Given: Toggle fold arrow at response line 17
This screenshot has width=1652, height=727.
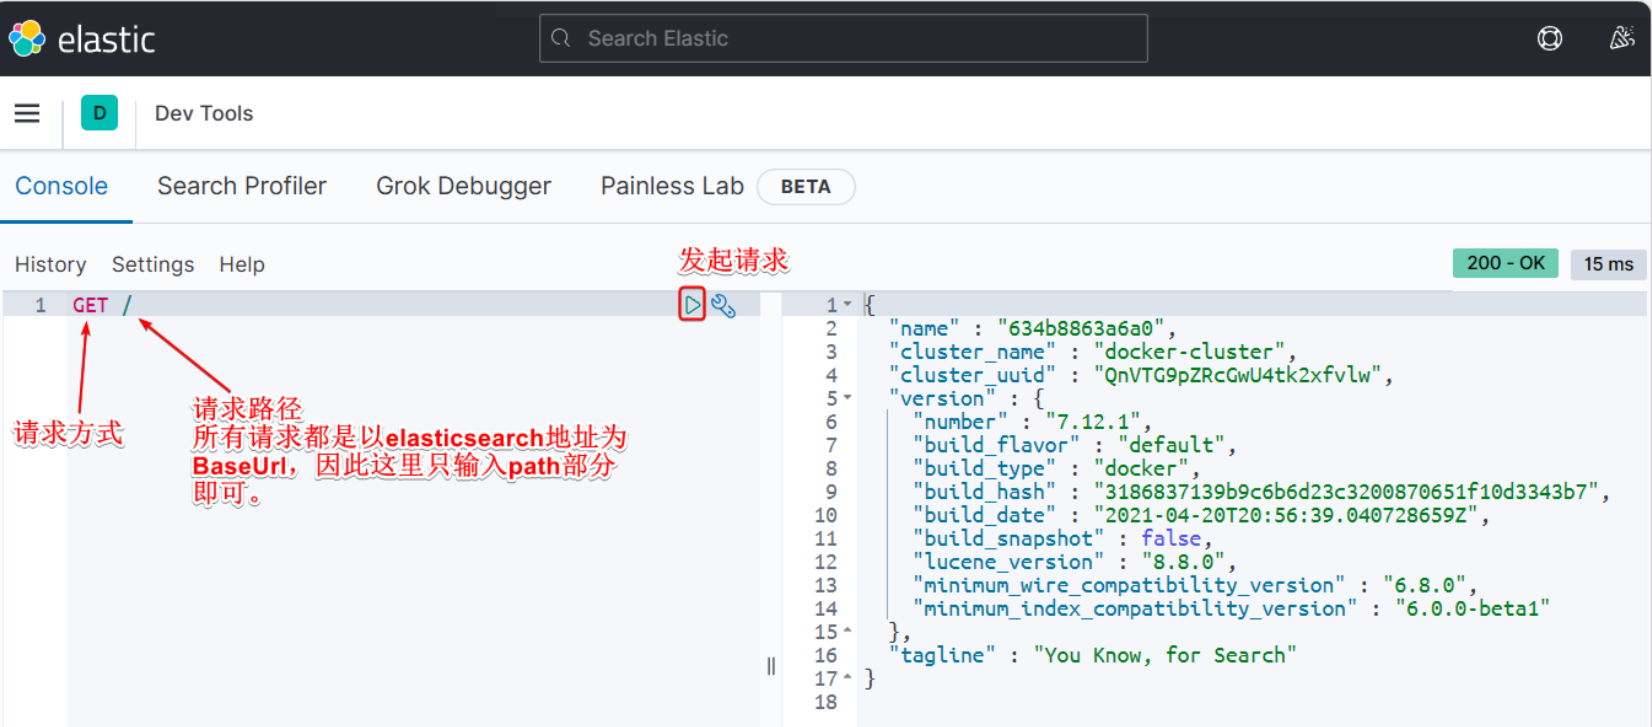Looking at the screenshot, I should [x=848, y=678].
